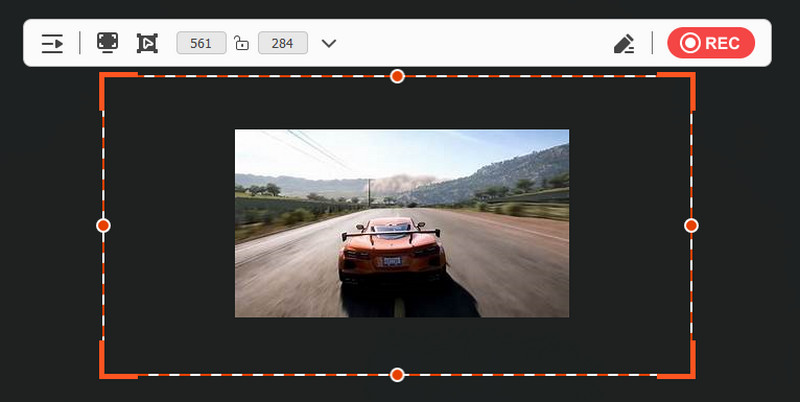The height and width of the screenshot is (402, 800).
Task: Edit the width field showing 561
Action: point(201,43)
